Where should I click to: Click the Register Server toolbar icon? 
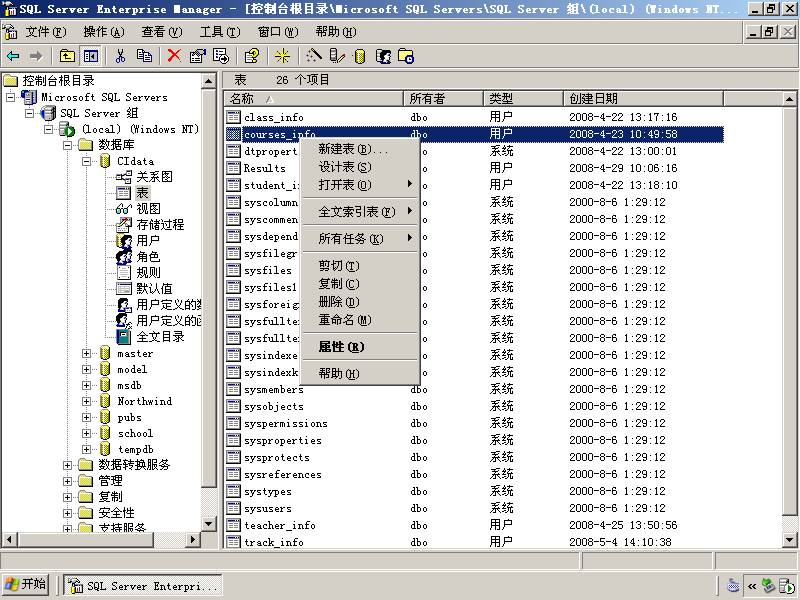337,56
